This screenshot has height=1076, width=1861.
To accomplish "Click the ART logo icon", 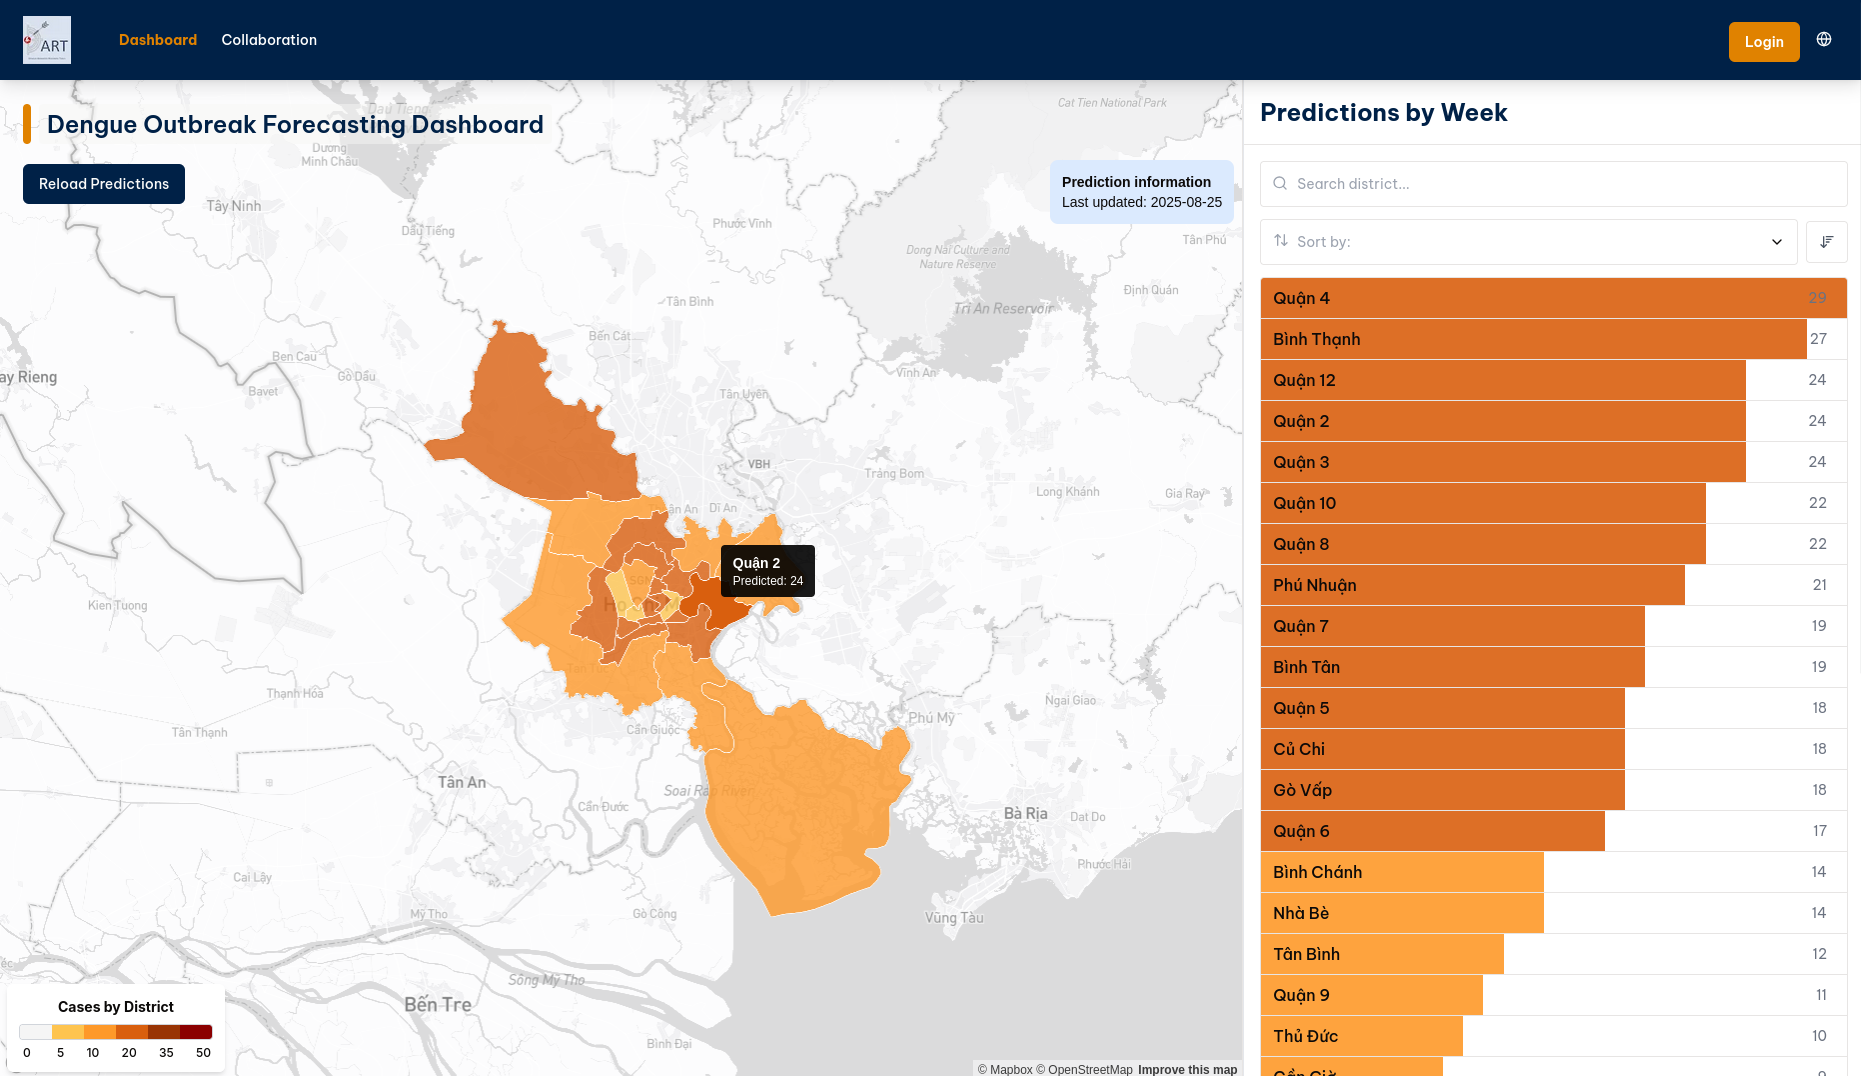I will (x=47, y=40).
